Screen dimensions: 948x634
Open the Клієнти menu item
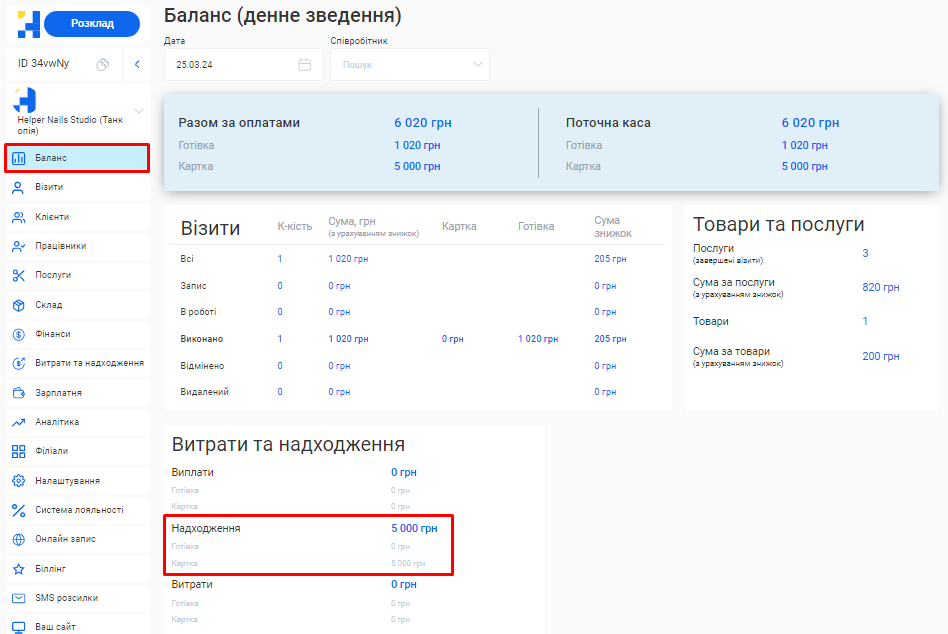tap(52, 217)
